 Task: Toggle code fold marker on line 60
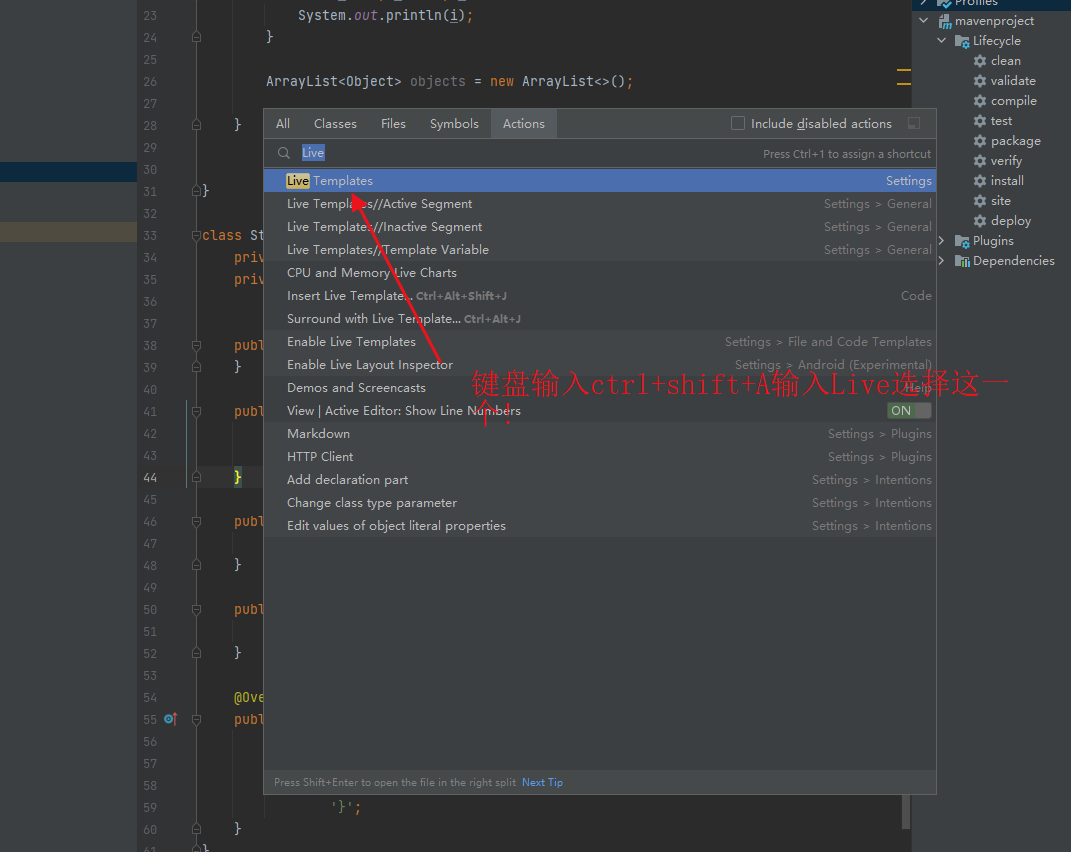196,829
